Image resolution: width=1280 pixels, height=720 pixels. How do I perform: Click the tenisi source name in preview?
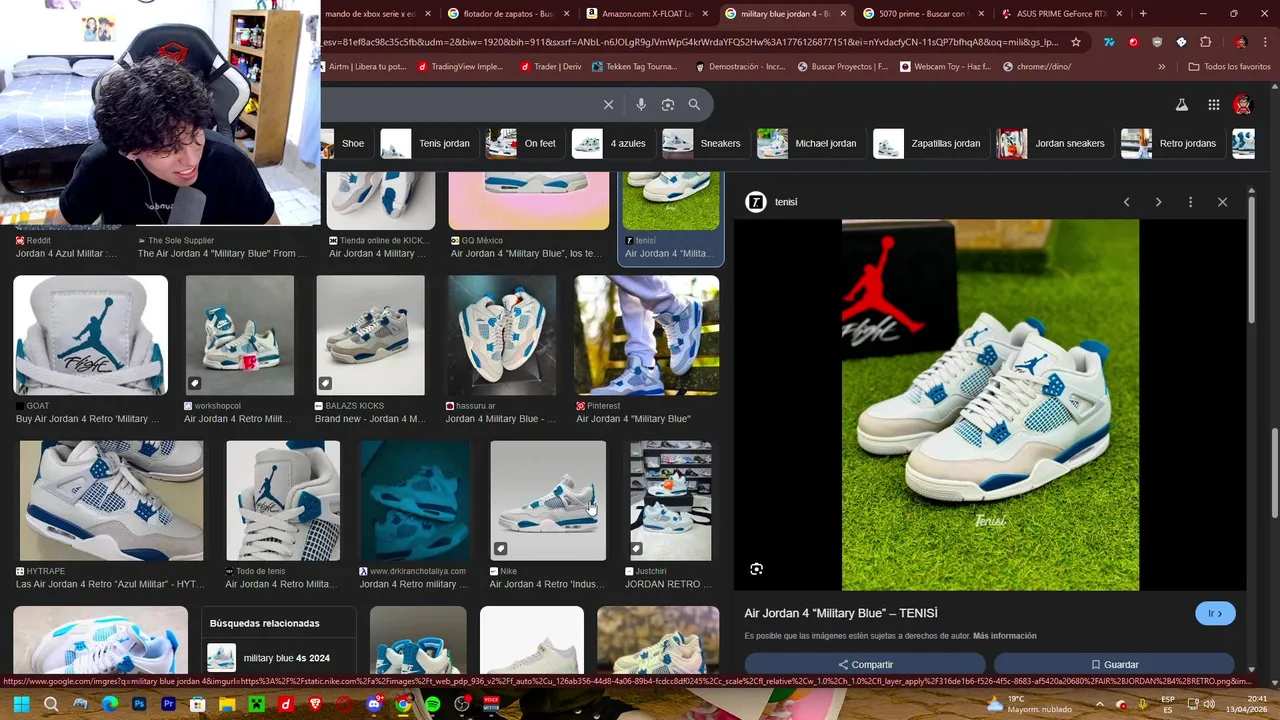click(786, 202)
